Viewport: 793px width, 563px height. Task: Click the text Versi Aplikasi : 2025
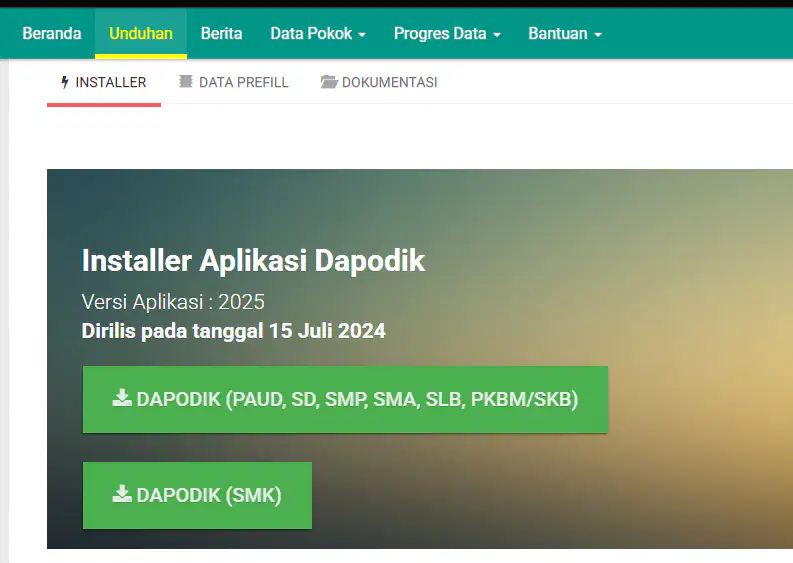[173, 302]
